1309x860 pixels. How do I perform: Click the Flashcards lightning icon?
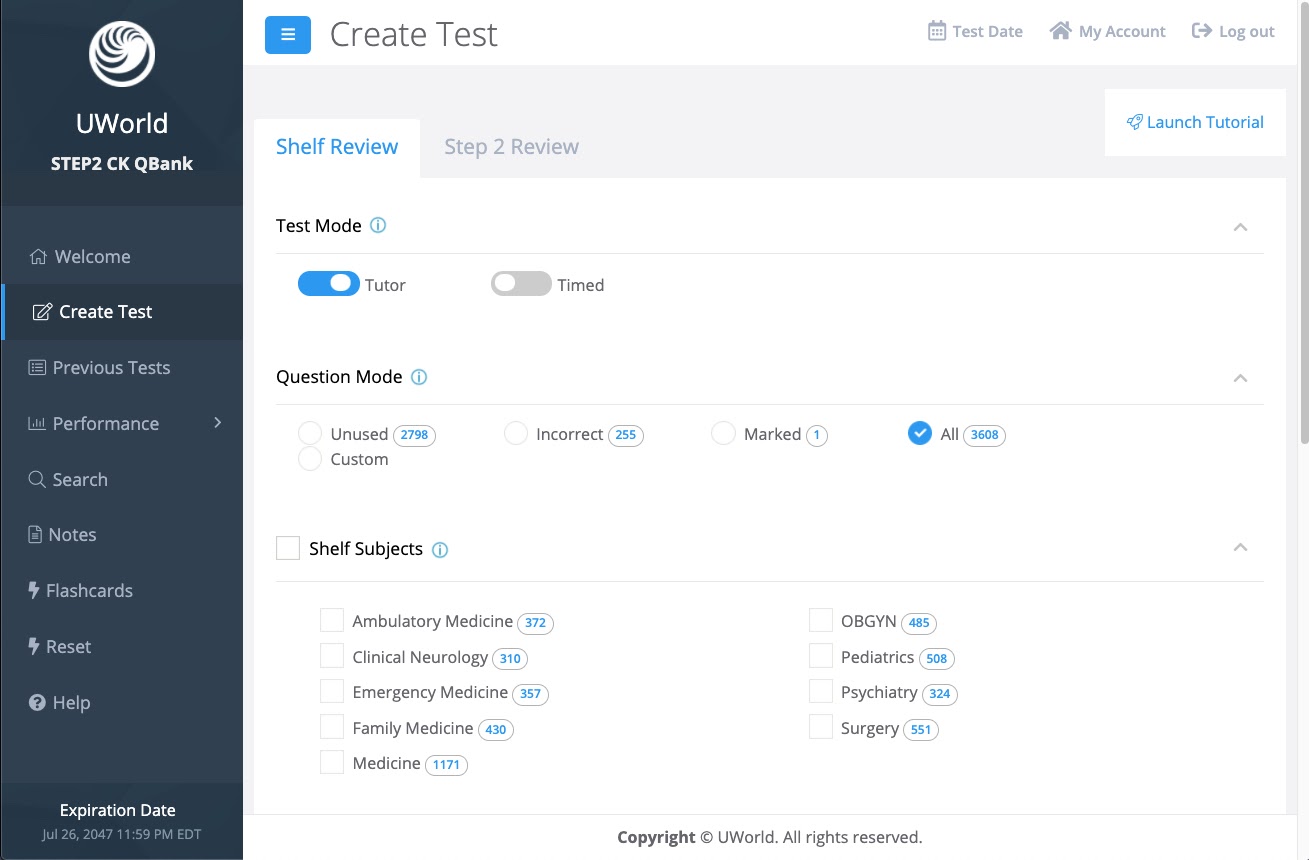coord(34,590)
